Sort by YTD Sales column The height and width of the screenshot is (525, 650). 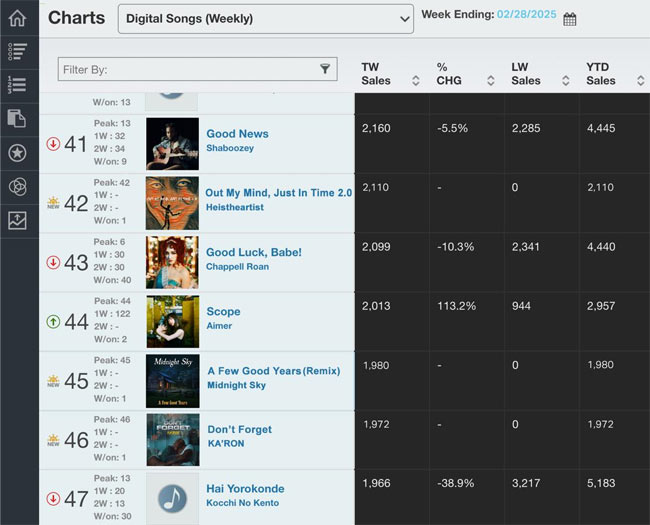641,80
